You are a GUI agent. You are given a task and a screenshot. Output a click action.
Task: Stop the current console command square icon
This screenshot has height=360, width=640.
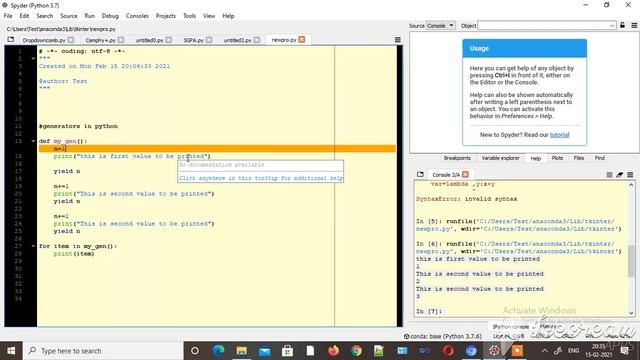tap(609, 175)
